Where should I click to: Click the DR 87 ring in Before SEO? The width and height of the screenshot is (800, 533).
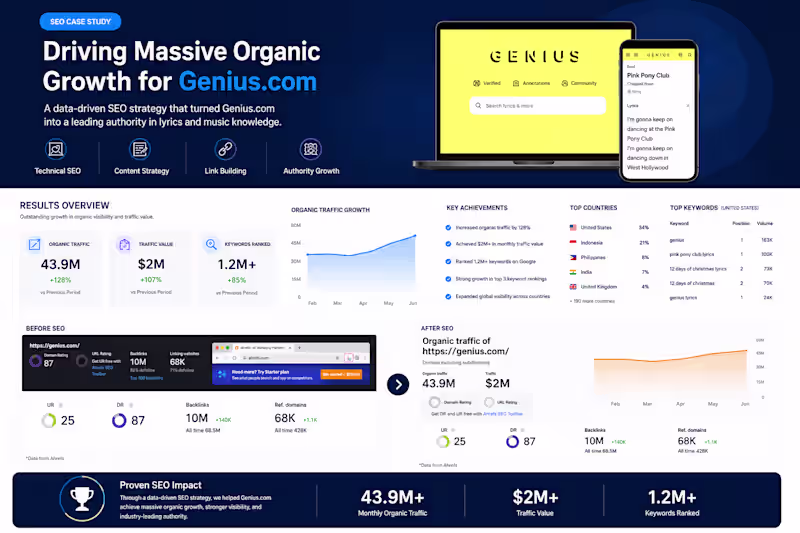(119, 420)
